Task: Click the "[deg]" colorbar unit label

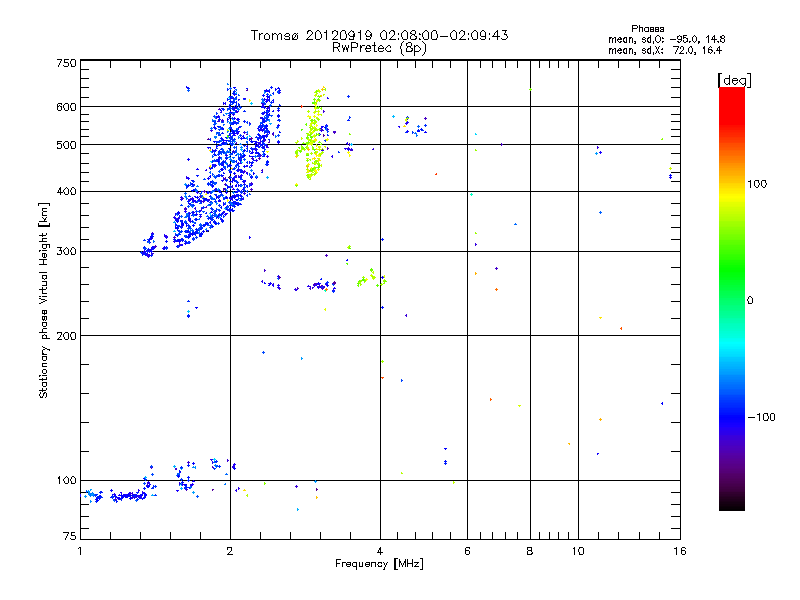Action: [x=734, y=80]
